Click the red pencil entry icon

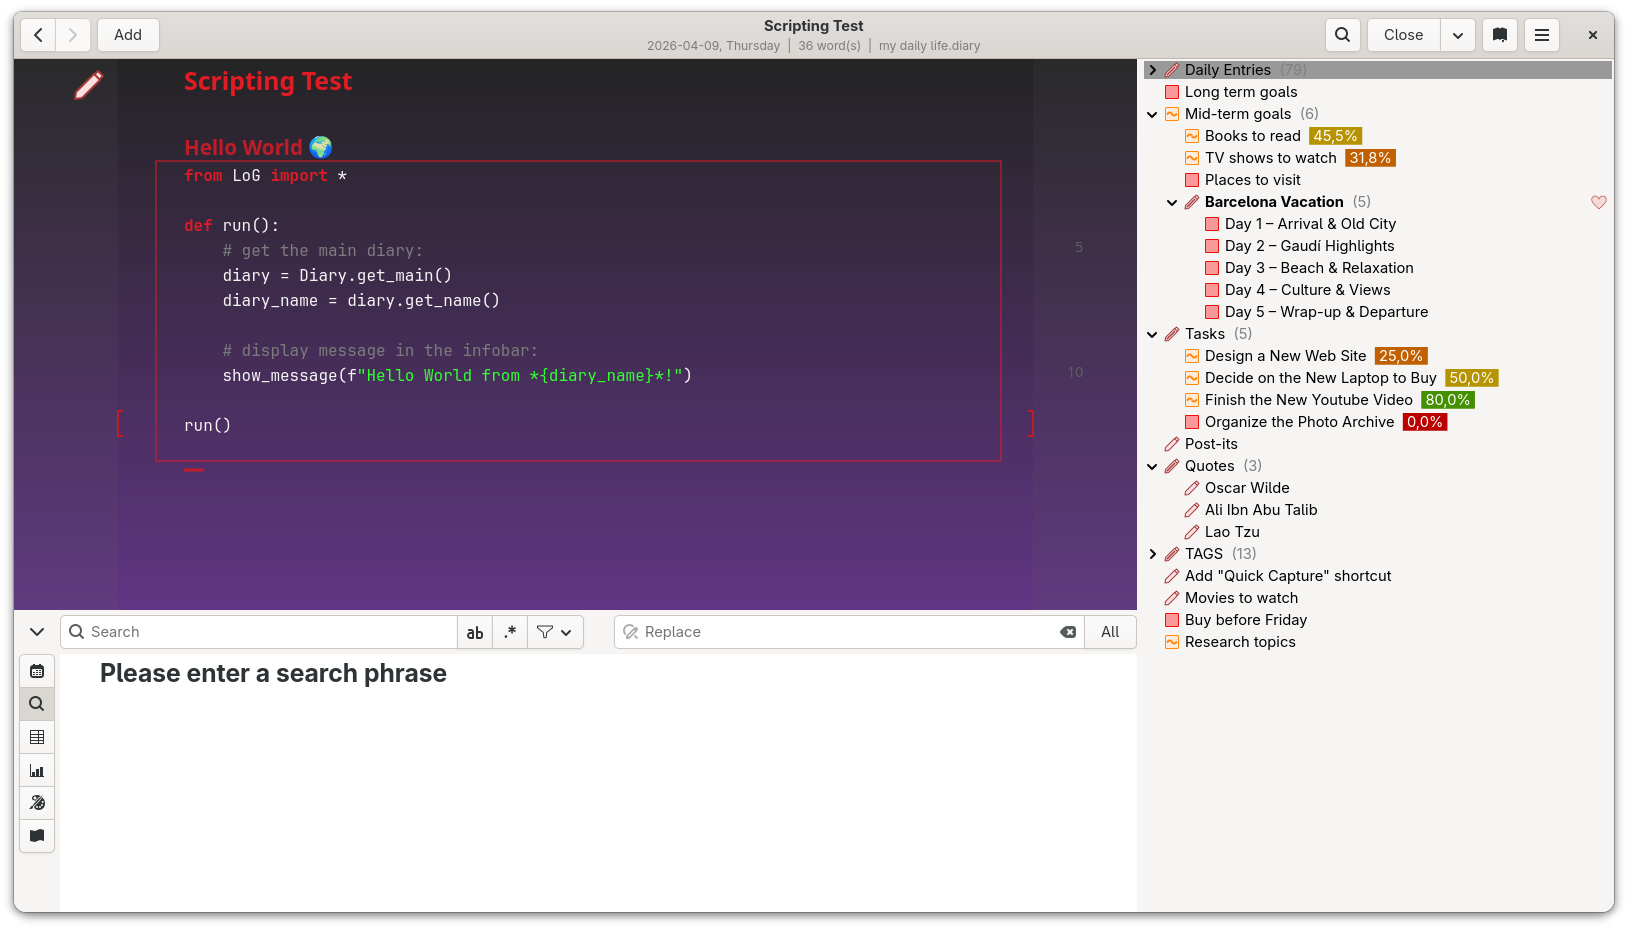tap(88, 86)
